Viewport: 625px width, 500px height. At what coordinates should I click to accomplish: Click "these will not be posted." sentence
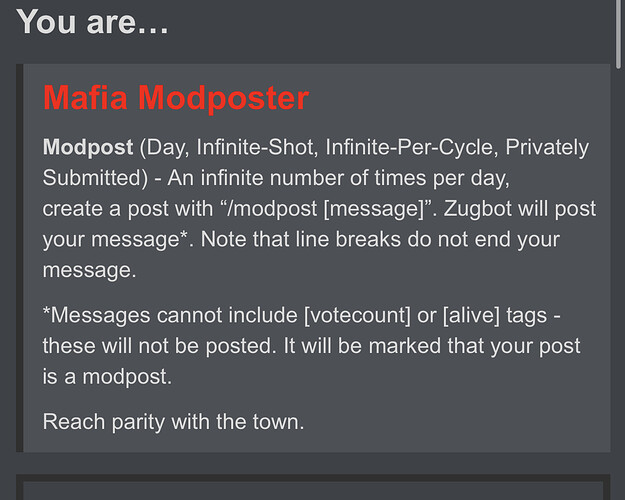159,346
